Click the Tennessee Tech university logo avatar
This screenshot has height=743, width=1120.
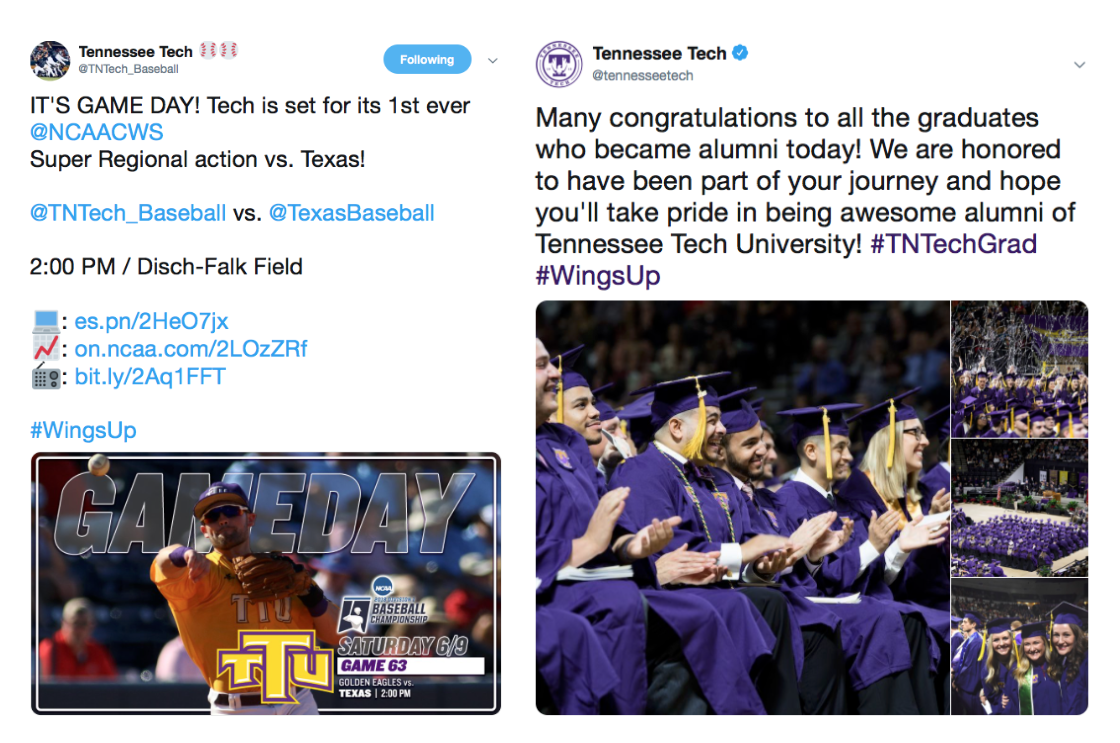coord(558,64)
